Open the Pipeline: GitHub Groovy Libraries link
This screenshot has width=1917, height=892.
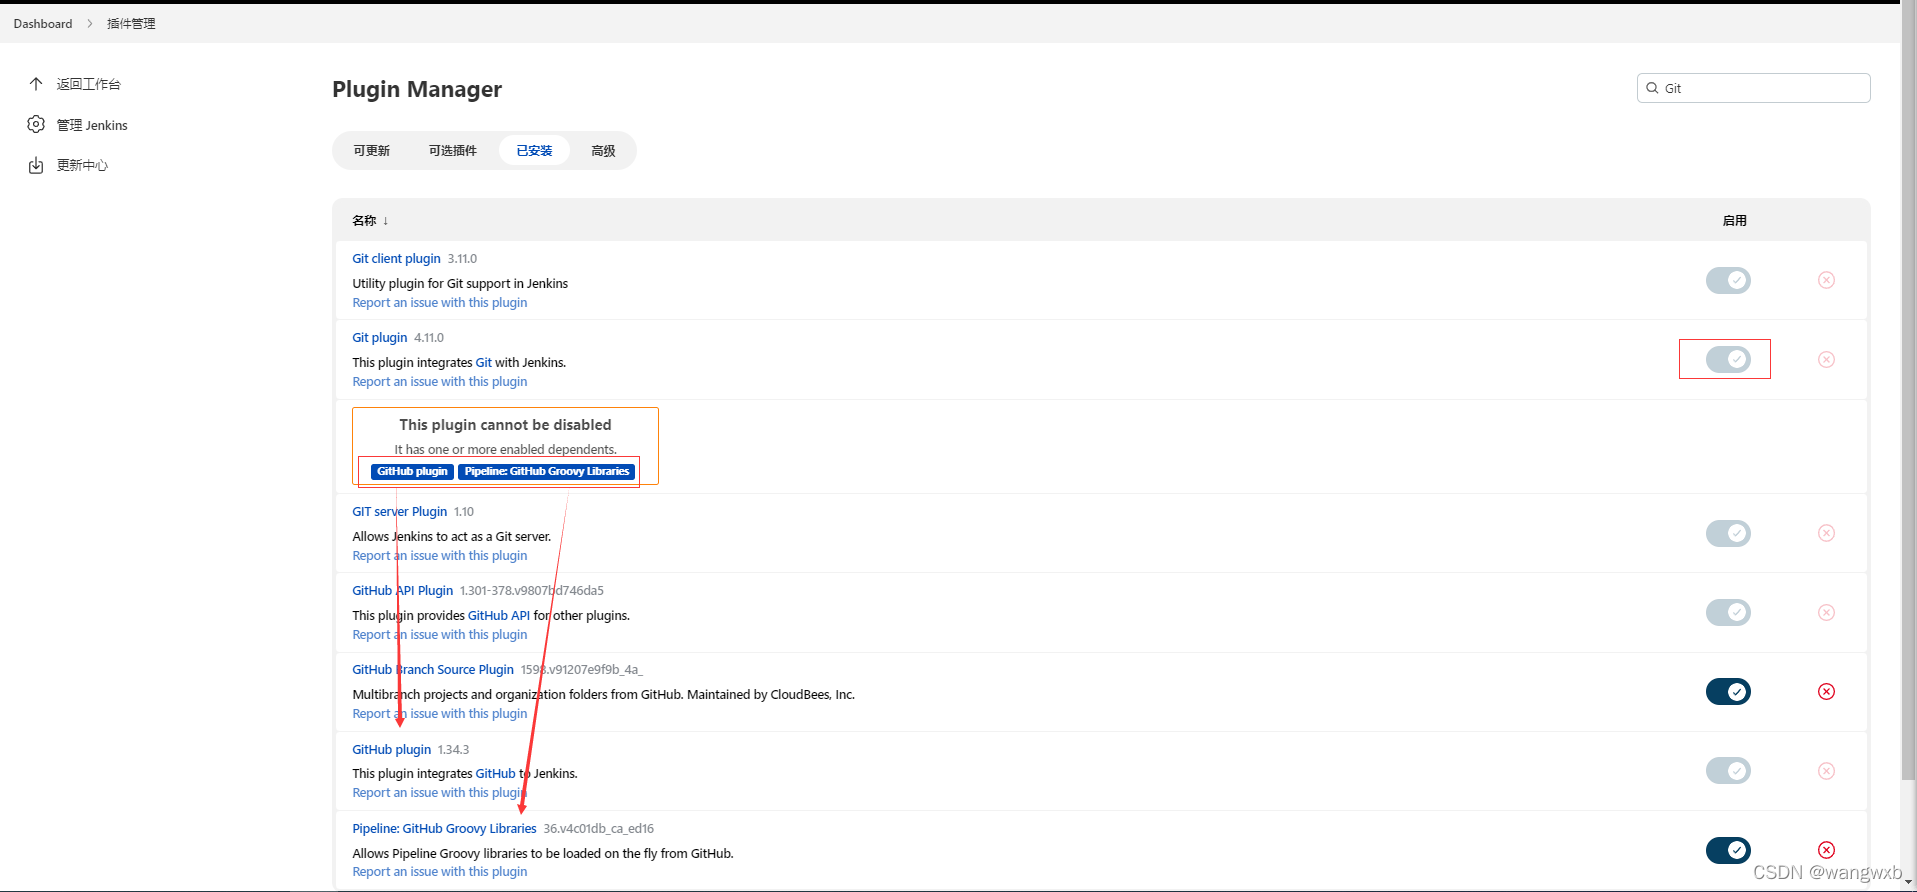444,828
